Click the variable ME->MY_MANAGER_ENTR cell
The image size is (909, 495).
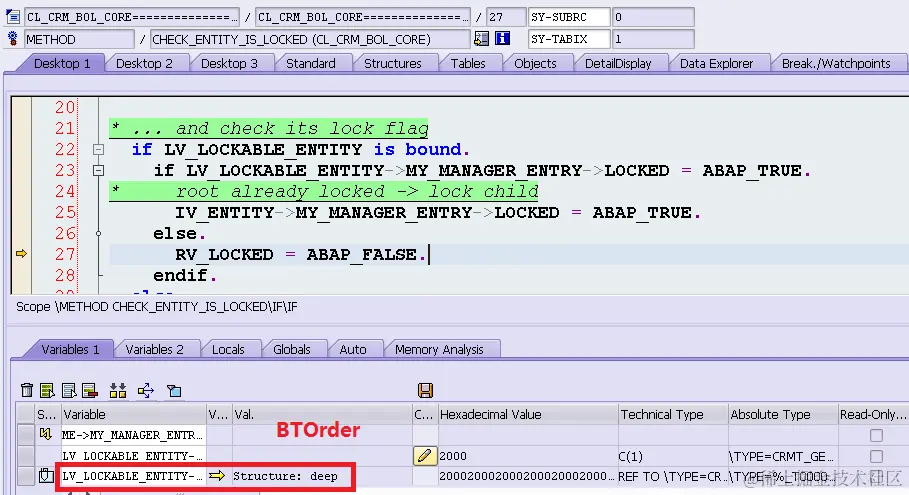[133, 435]
